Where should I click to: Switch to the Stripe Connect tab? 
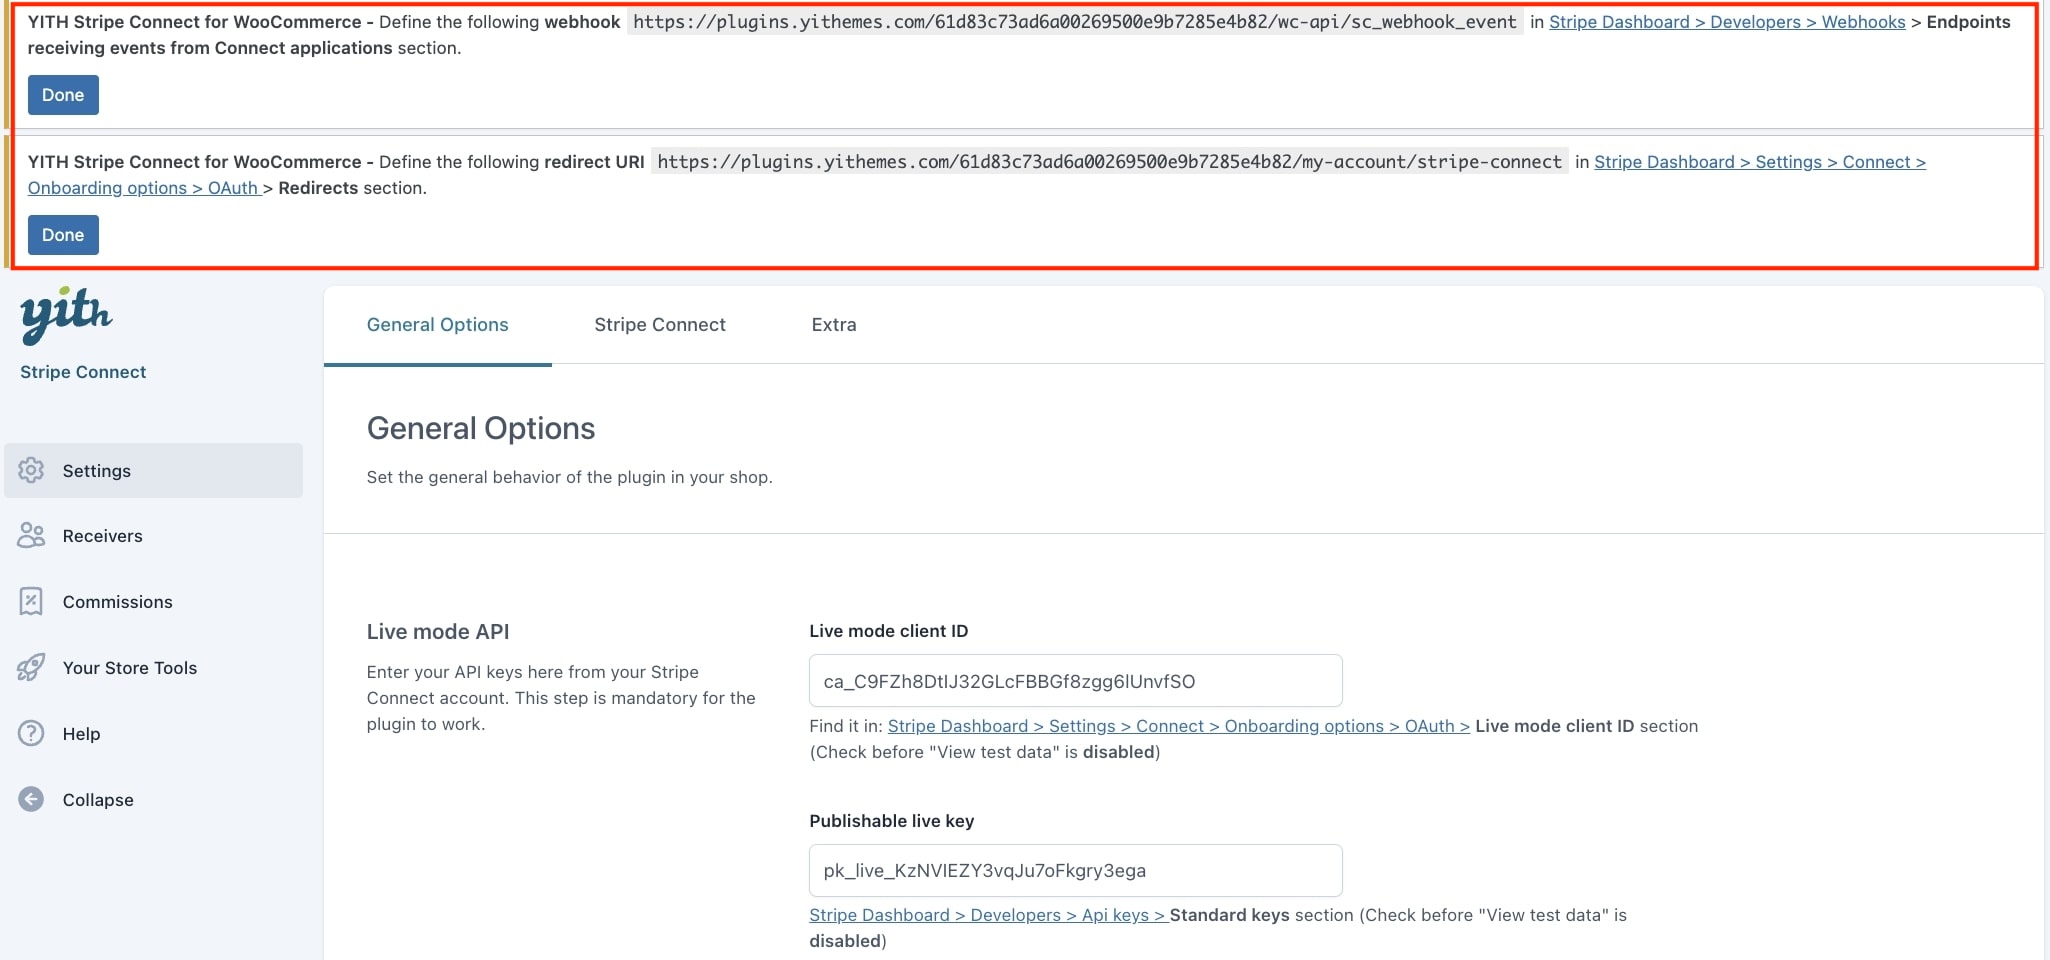pos(660,325)
